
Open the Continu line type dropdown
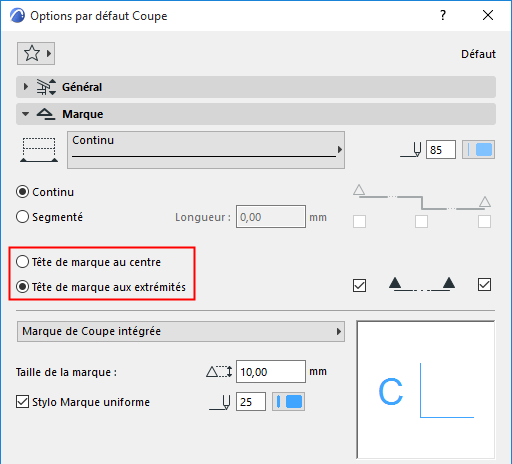point(206,150)
